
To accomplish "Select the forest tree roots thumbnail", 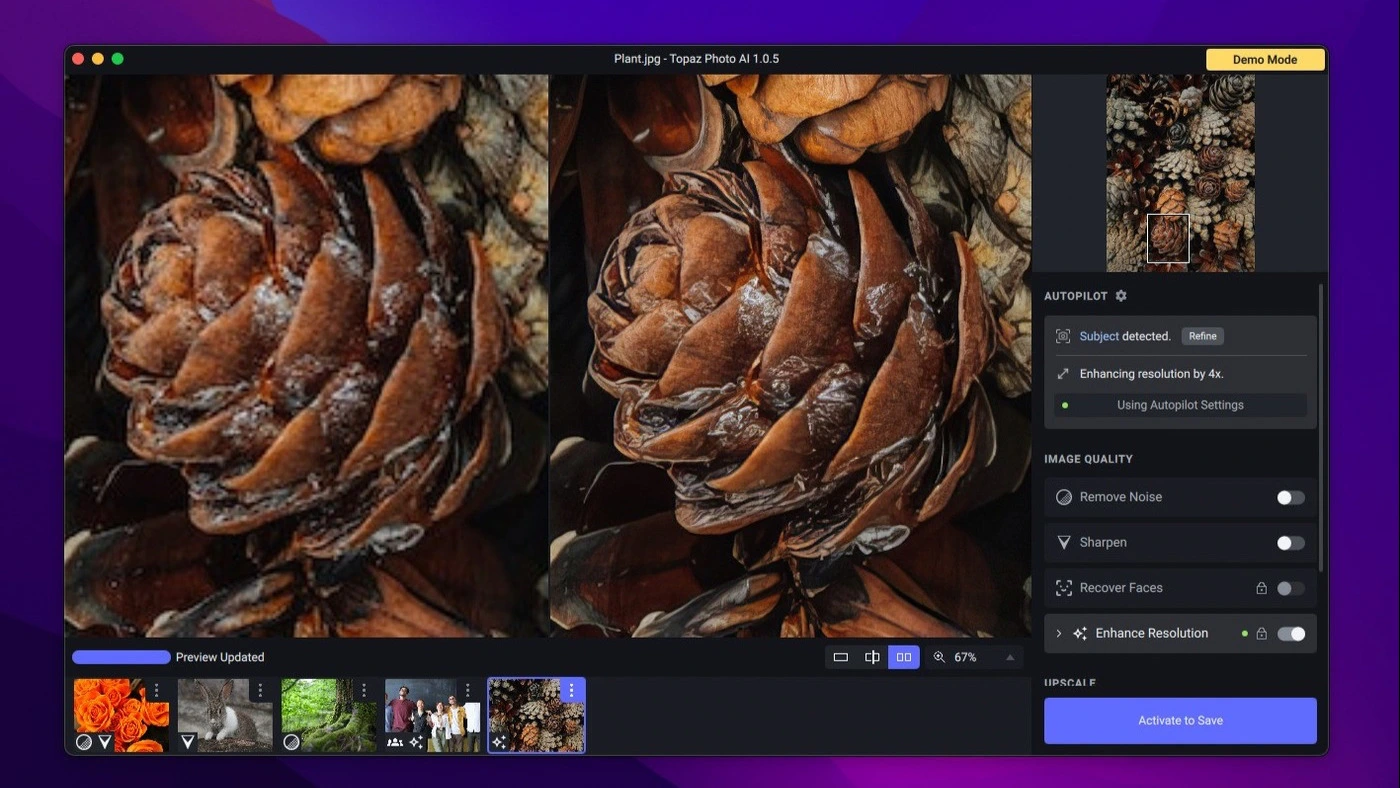I will (329, 715).
